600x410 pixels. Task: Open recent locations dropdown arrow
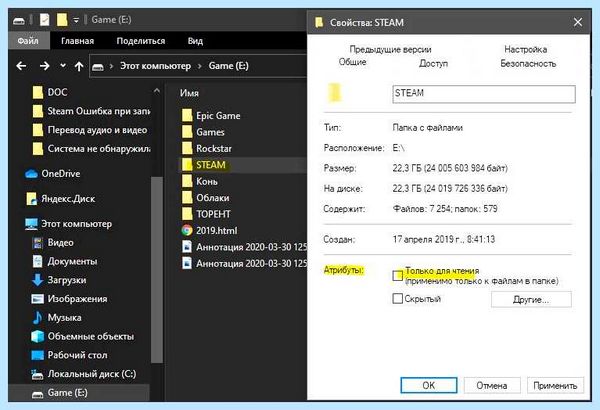(x=63, y=66)
